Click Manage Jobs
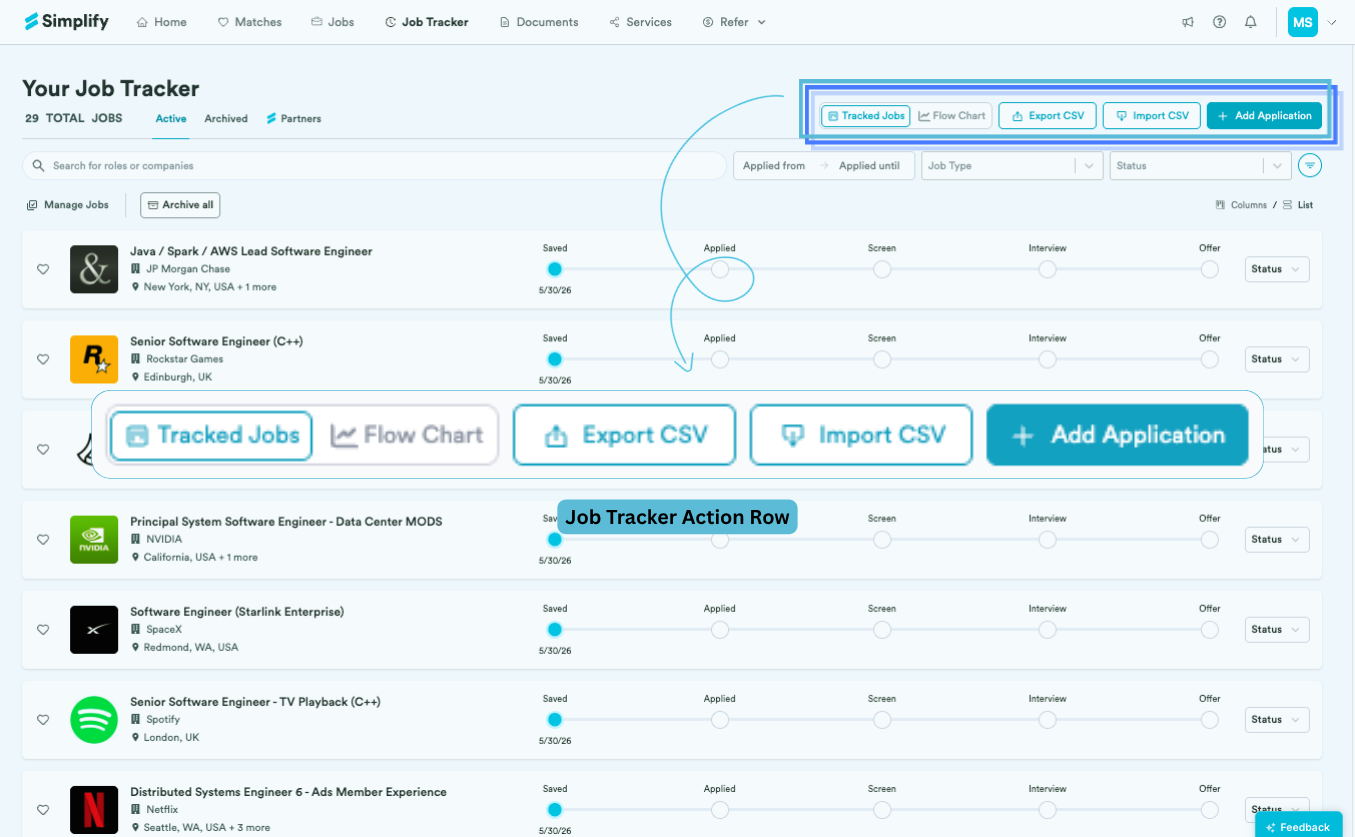Viewport: 1355px width, 837px height. 68,205
